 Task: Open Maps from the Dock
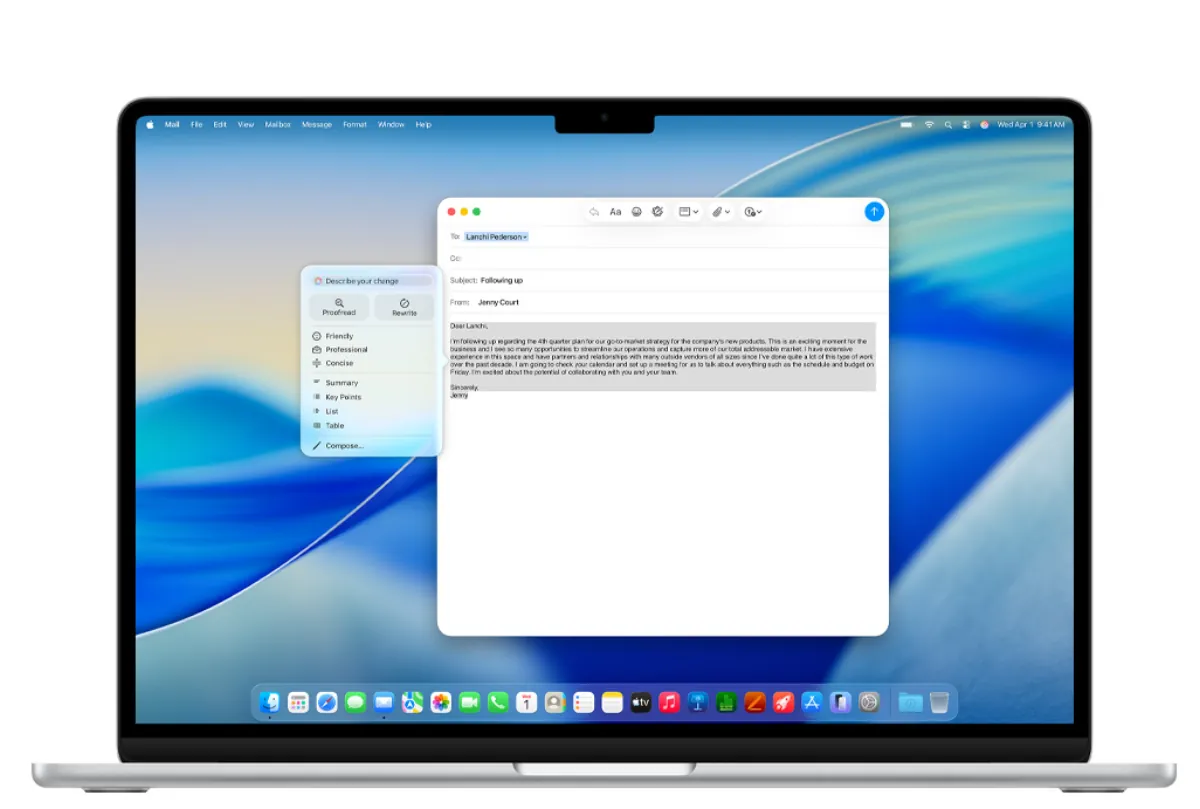pos(412,703)
